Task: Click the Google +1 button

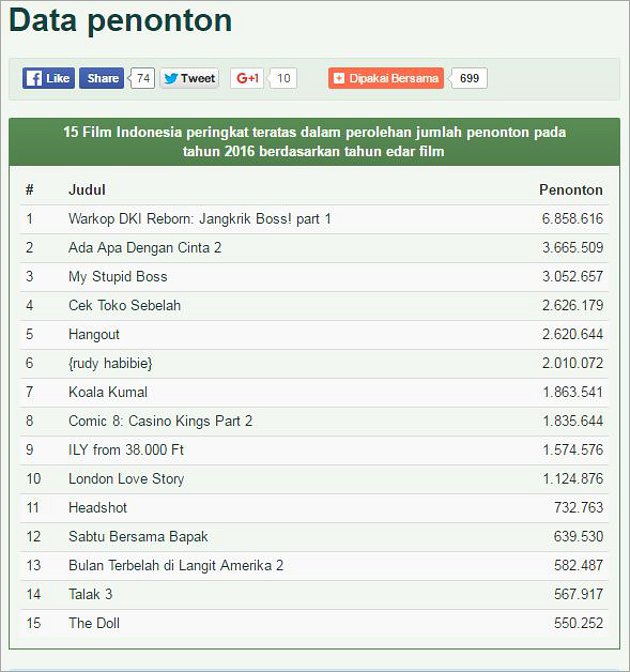Action: 247,78
